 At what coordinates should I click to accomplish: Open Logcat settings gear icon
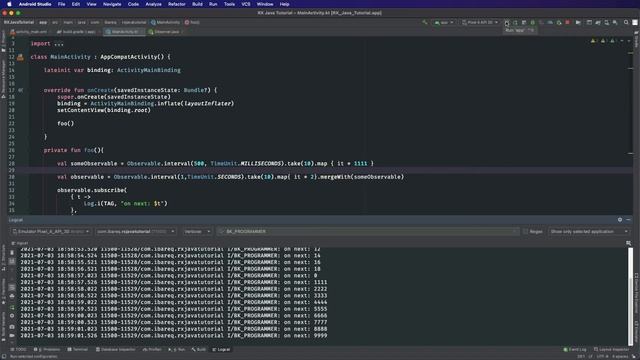(x=620, y=220)
